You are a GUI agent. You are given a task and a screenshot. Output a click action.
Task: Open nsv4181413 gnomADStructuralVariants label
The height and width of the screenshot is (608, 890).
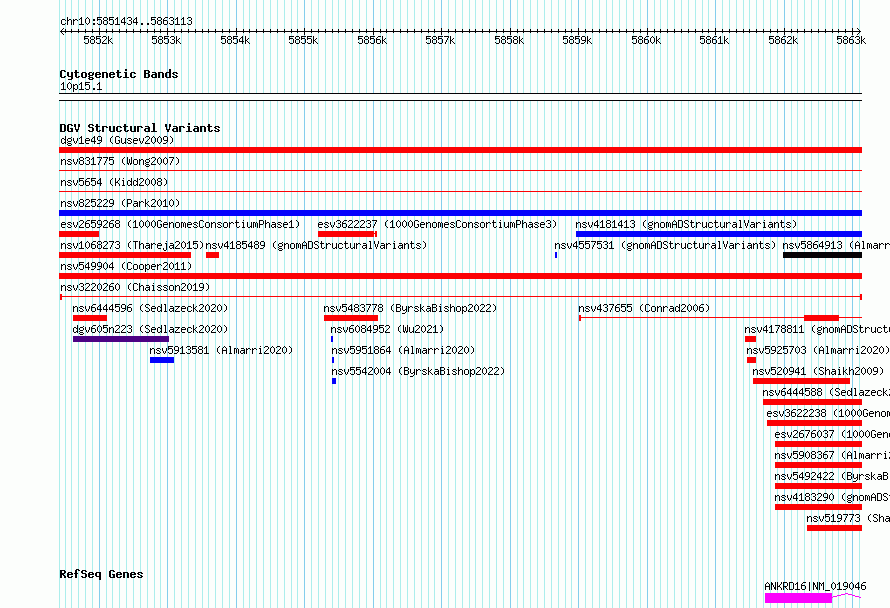click(x=686, y=224)
